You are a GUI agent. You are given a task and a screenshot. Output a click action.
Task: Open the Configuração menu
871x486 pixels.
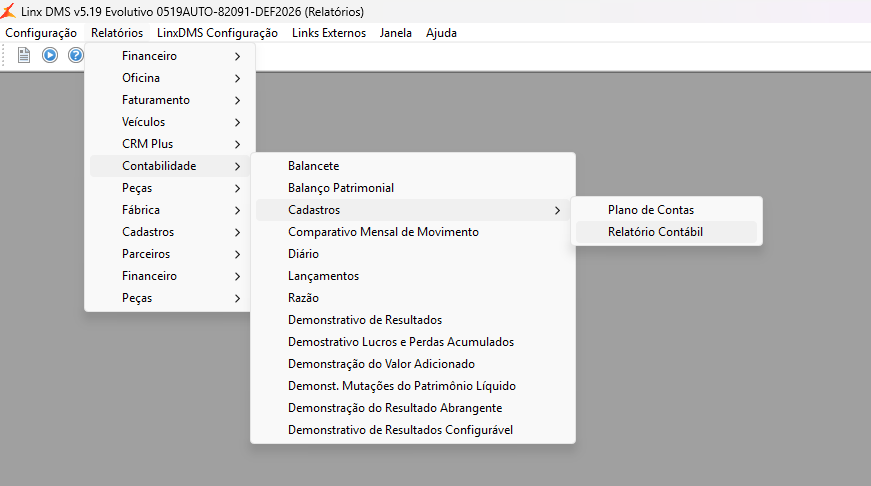[x=41, y=33]
